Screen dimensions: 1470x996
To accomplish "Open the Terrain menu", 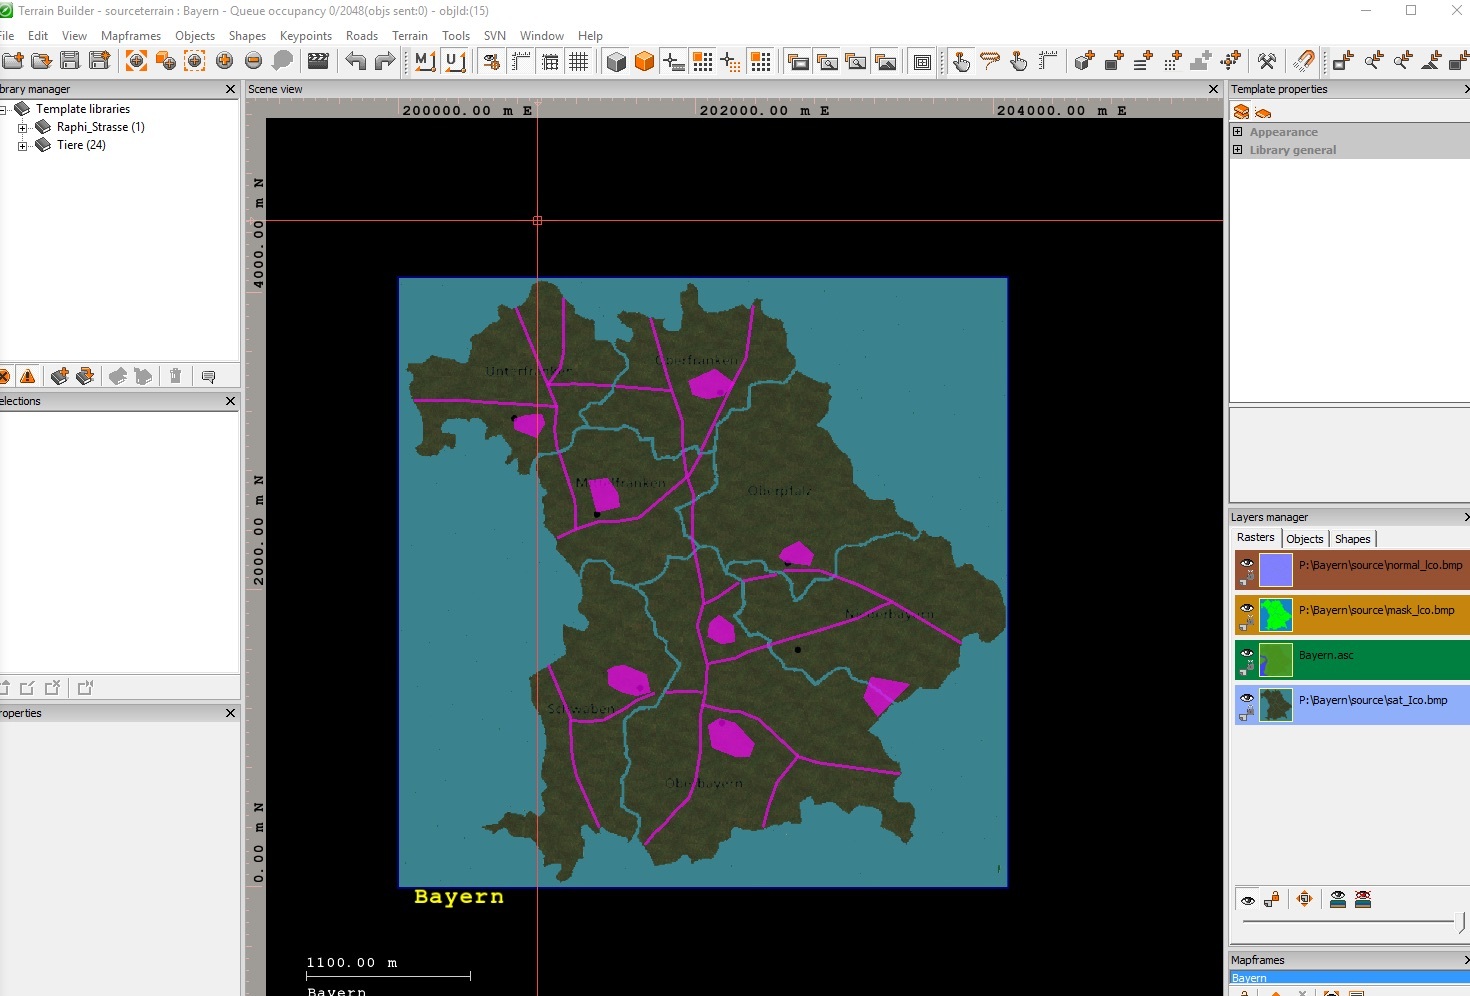I will click(409, 36).
